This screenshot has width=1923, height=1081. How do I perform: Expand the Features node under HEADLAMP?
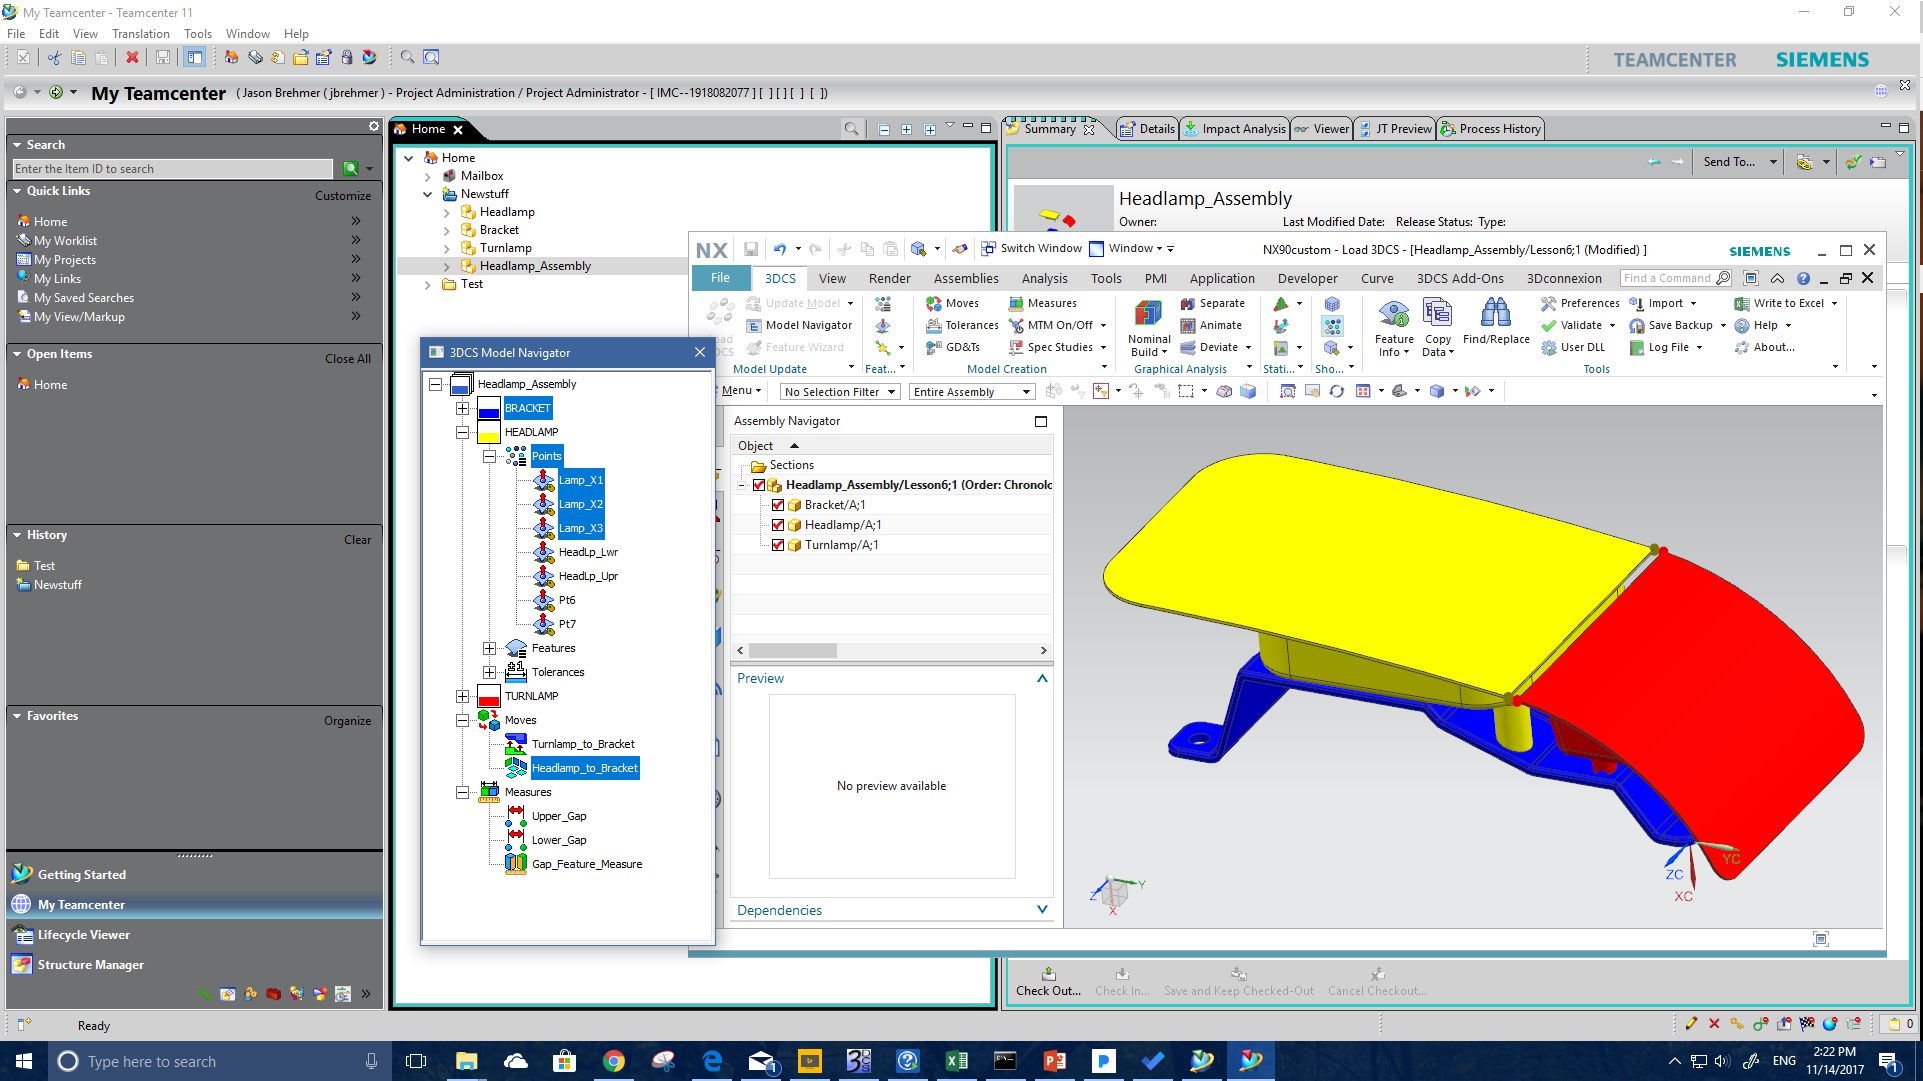tap(489, 648)
